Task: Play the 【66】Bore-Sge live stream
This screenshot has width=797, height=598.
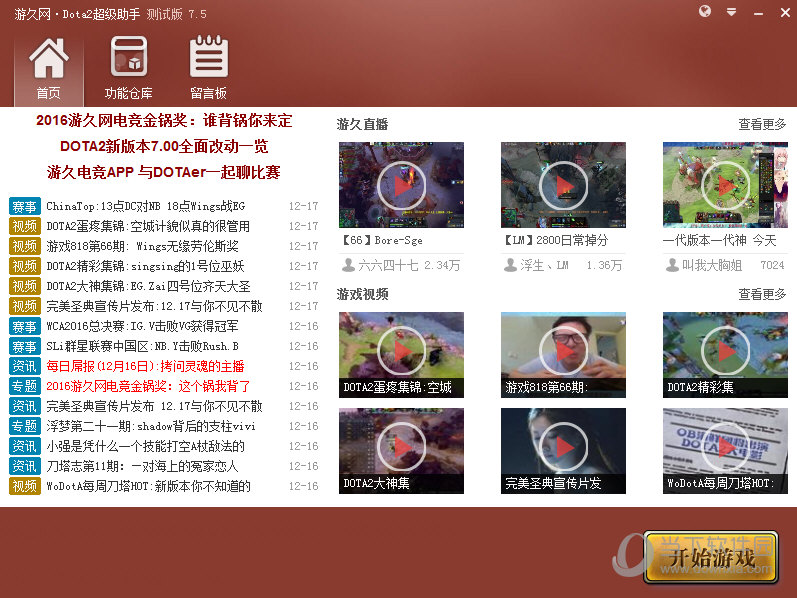Action: [x=402, y=185]
